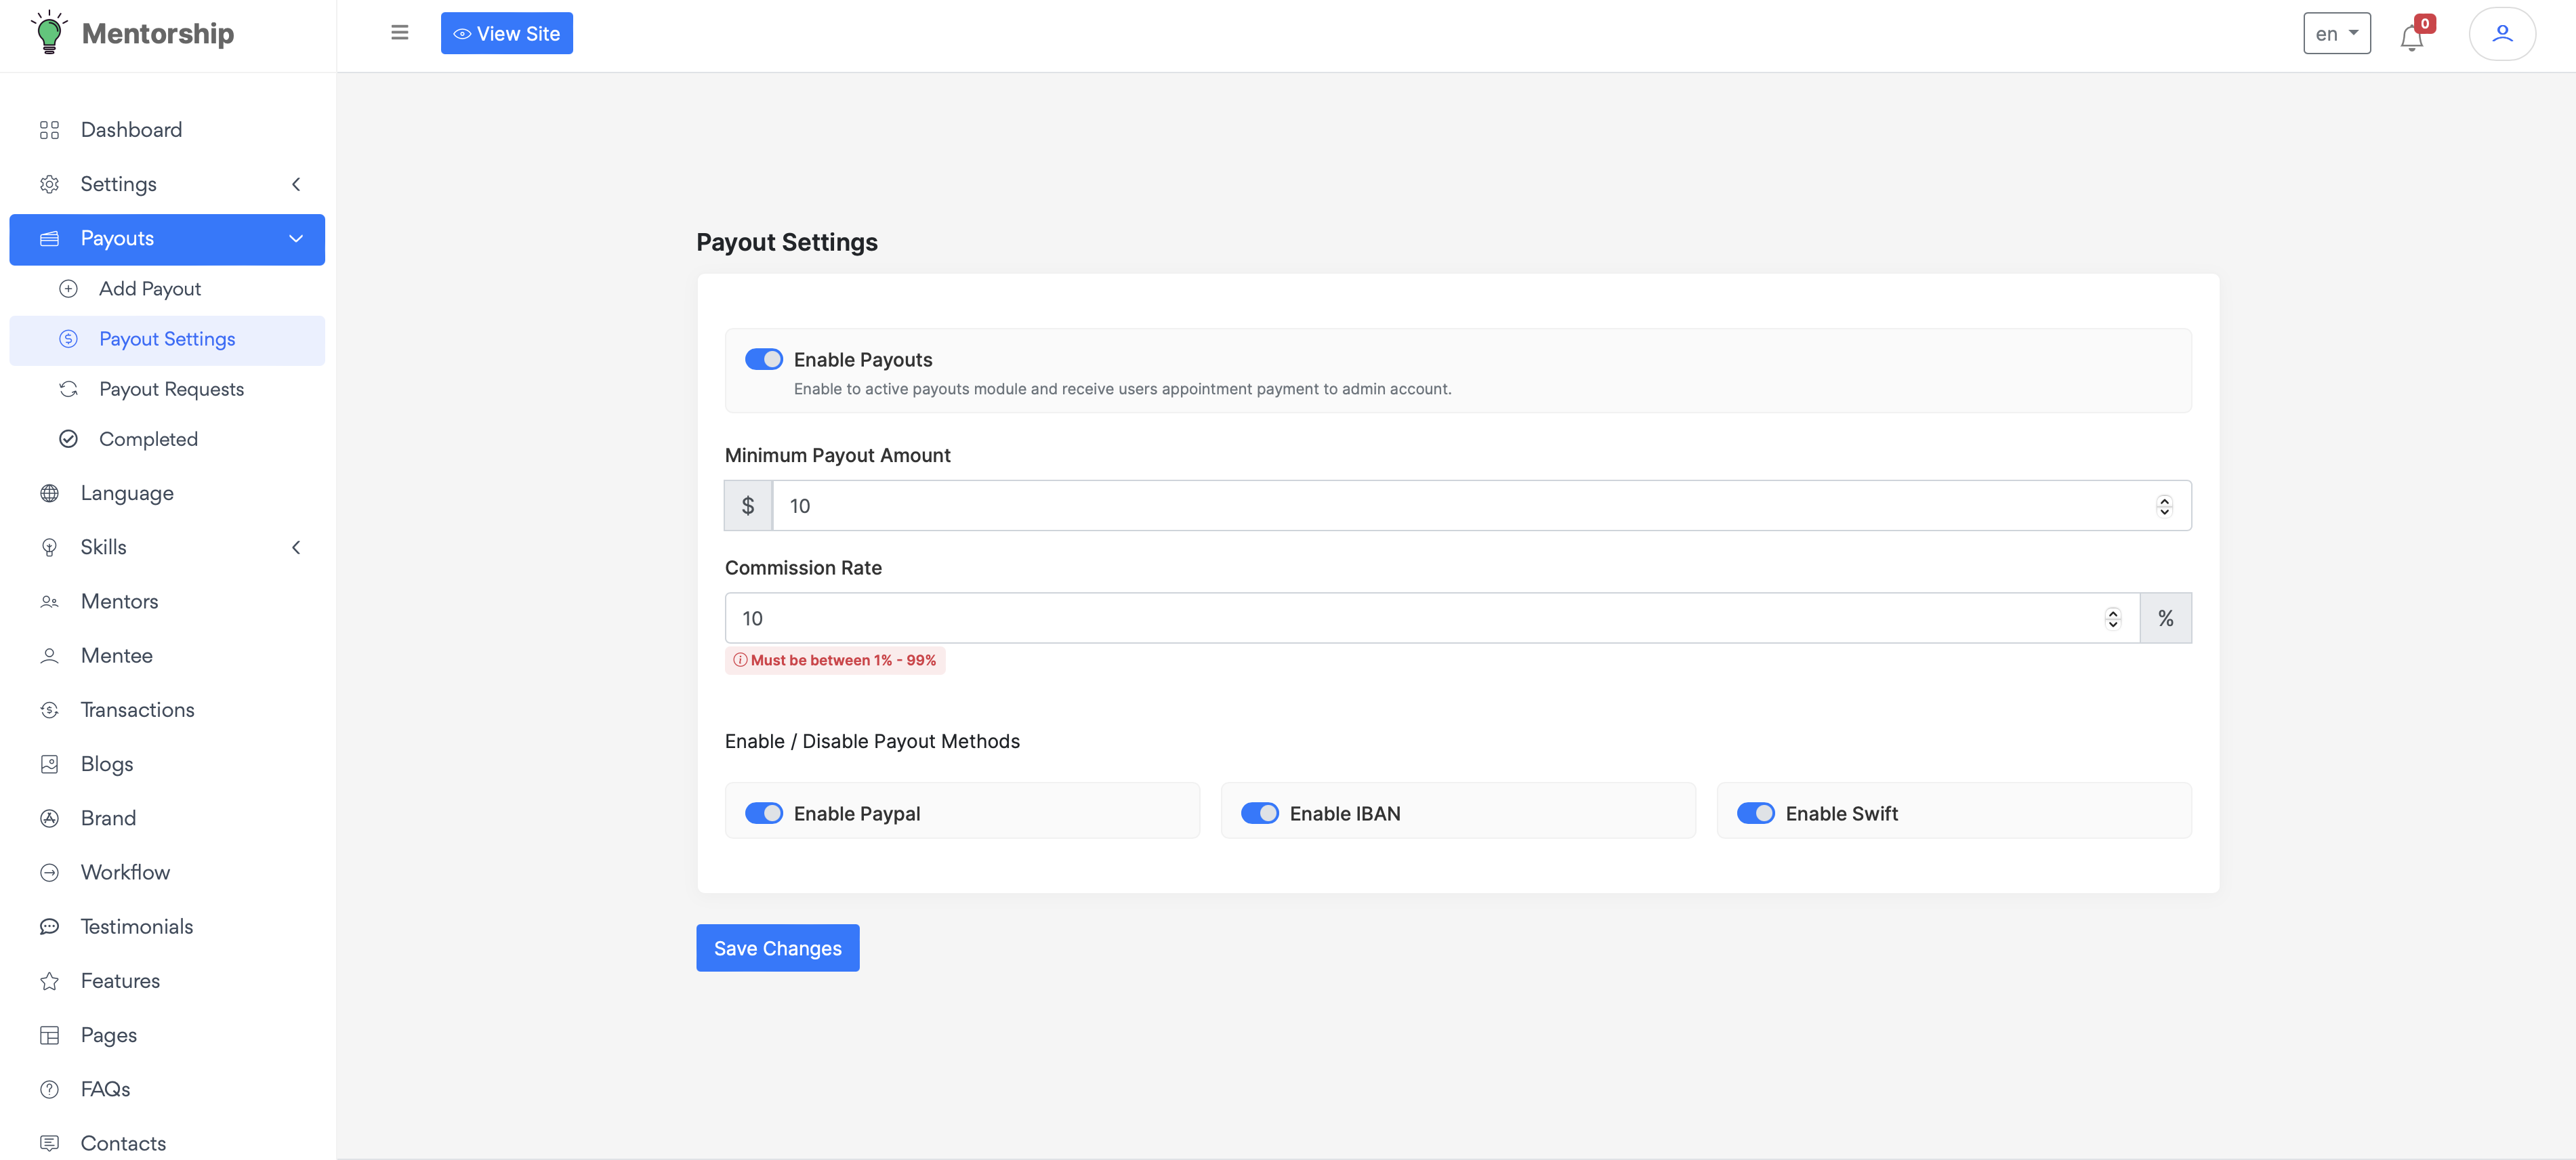
Task: Open the en language dropdown
Action: (x=2336, y=34)
